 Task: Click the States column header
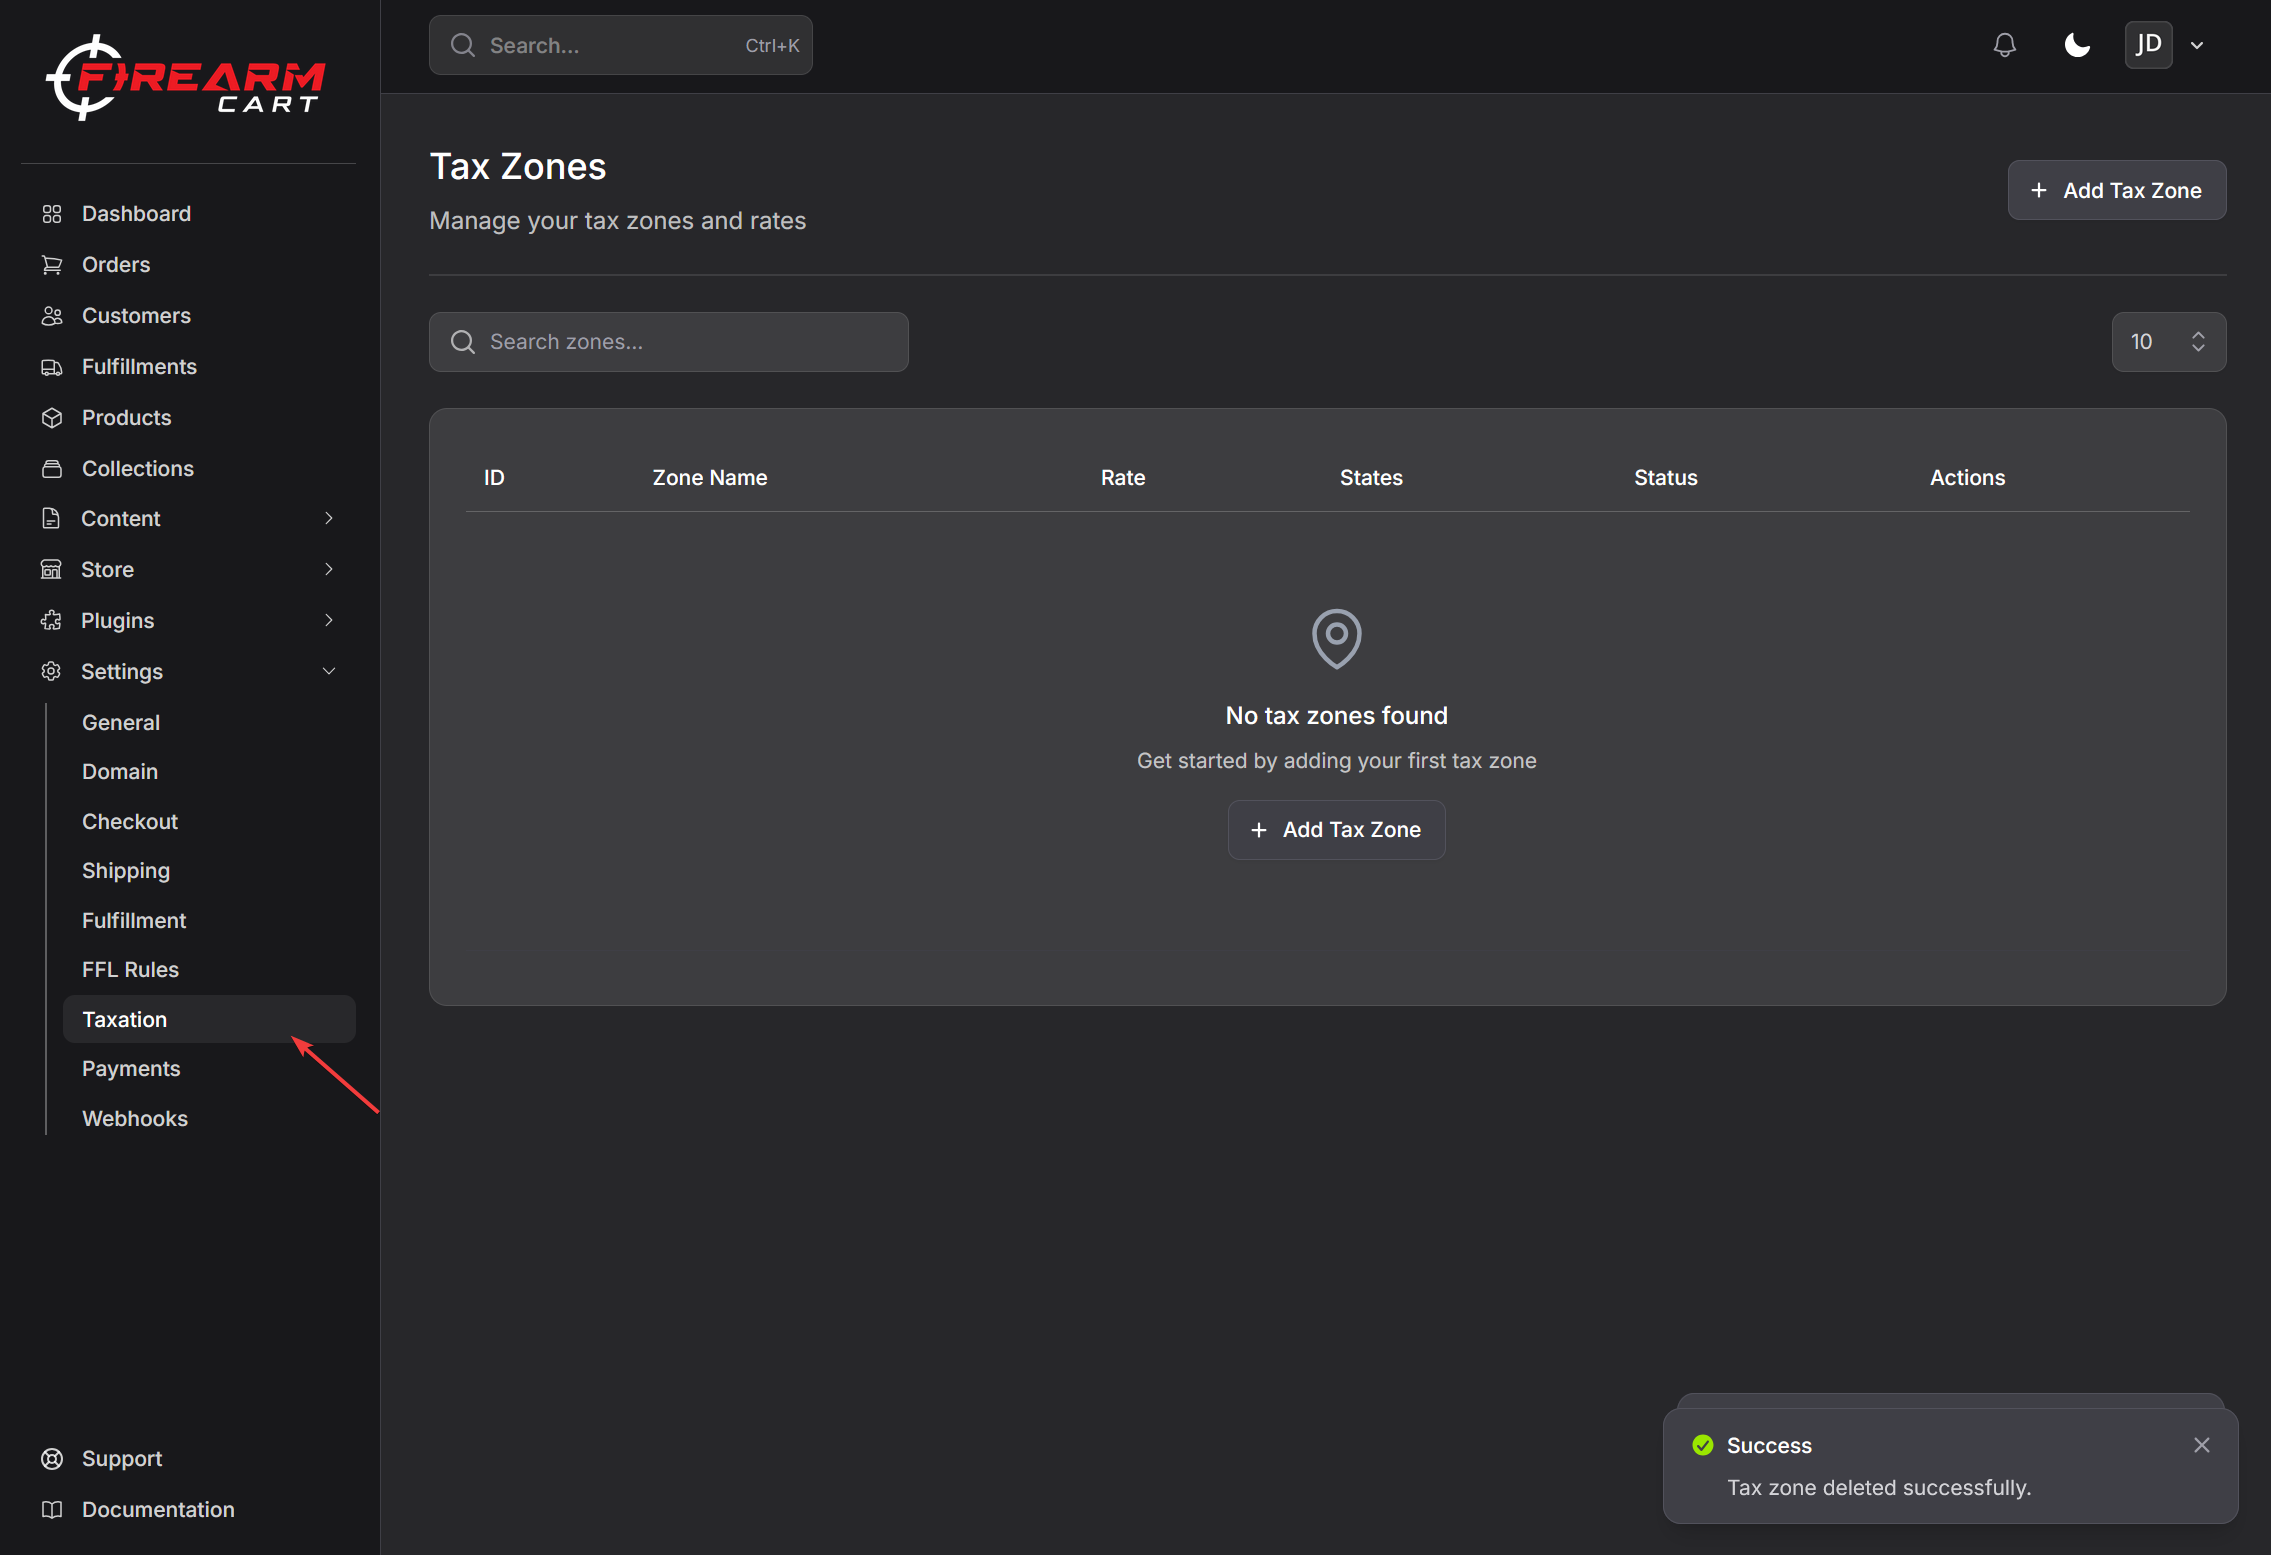click(1371, 478)
